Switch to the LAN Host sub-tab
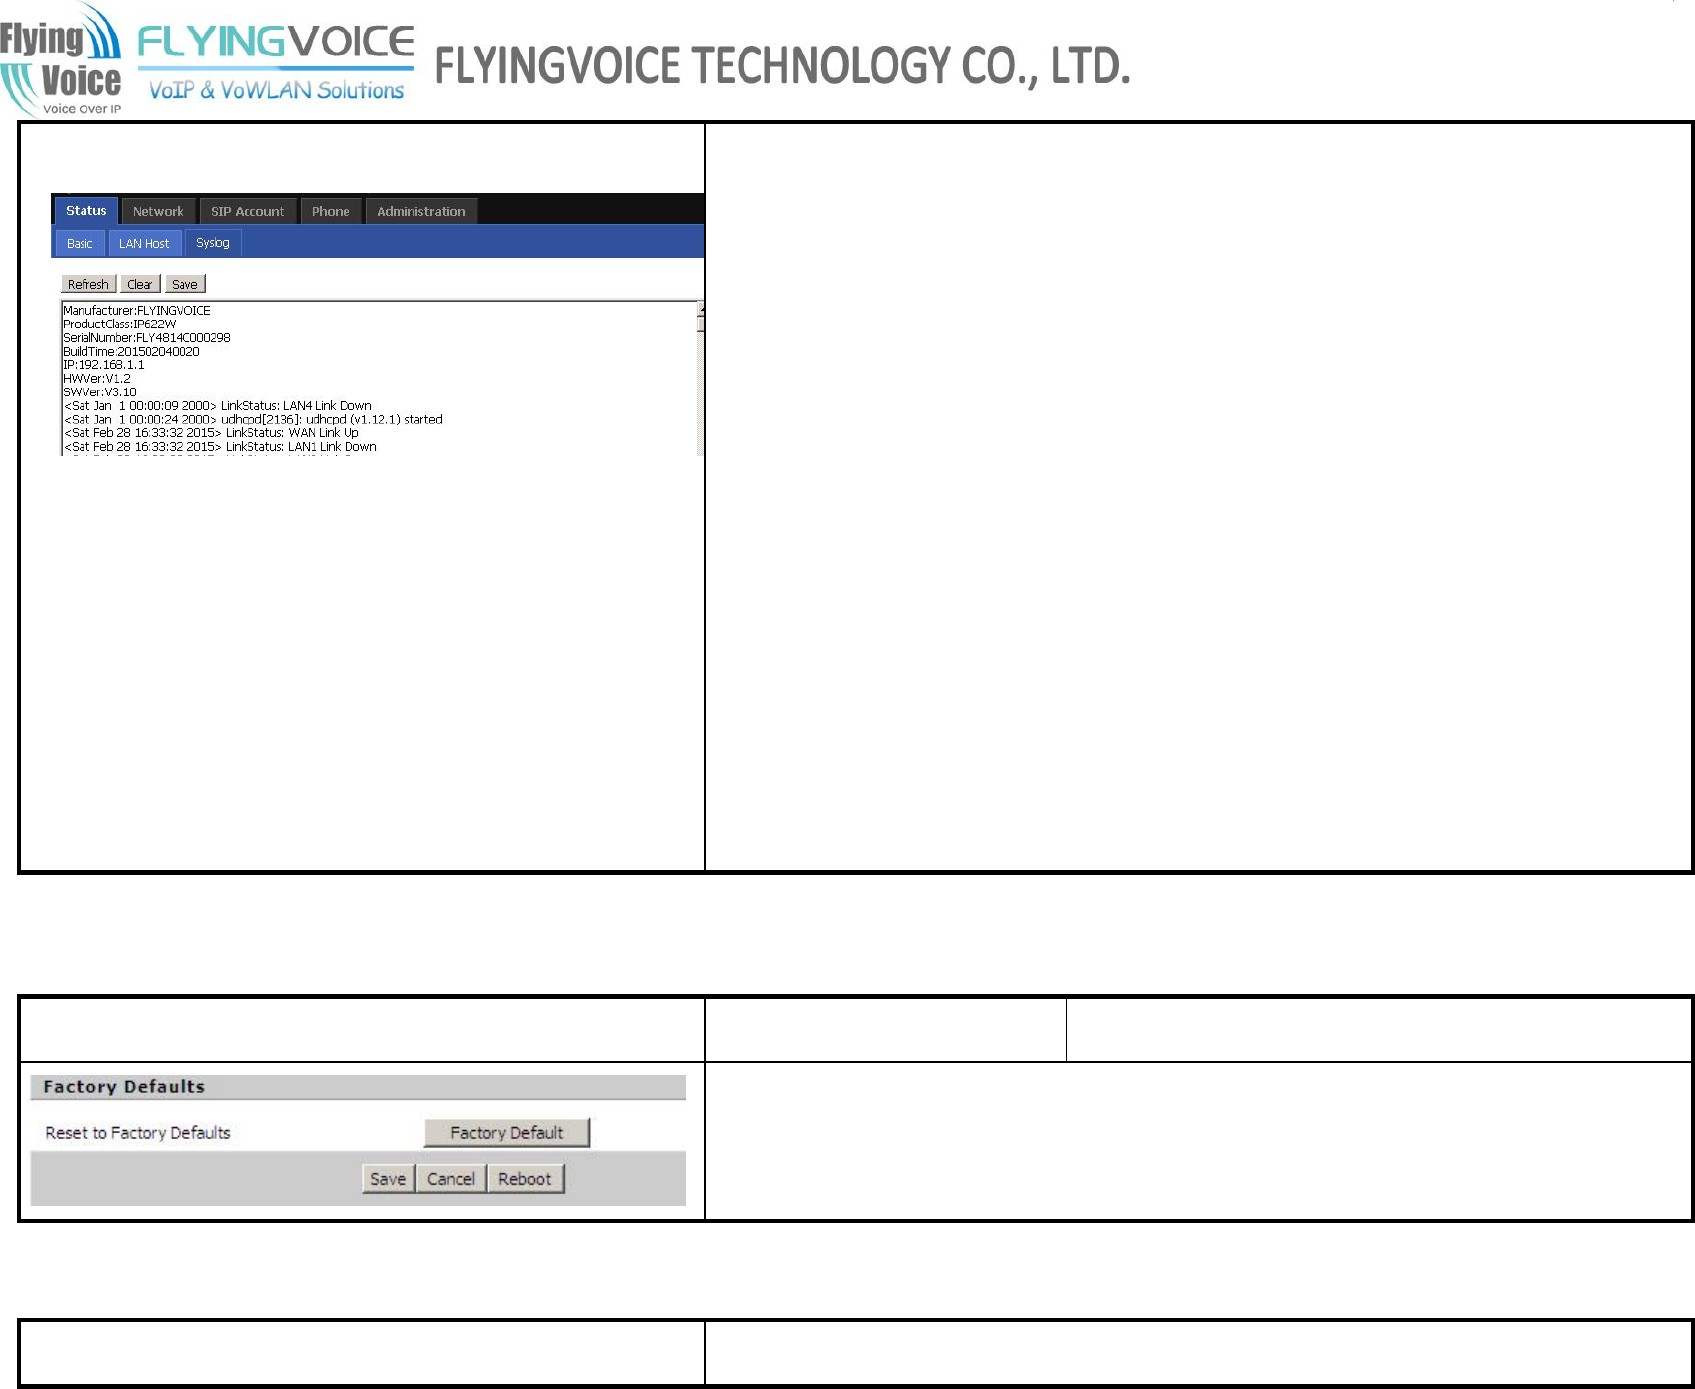 tap(144, 243)
